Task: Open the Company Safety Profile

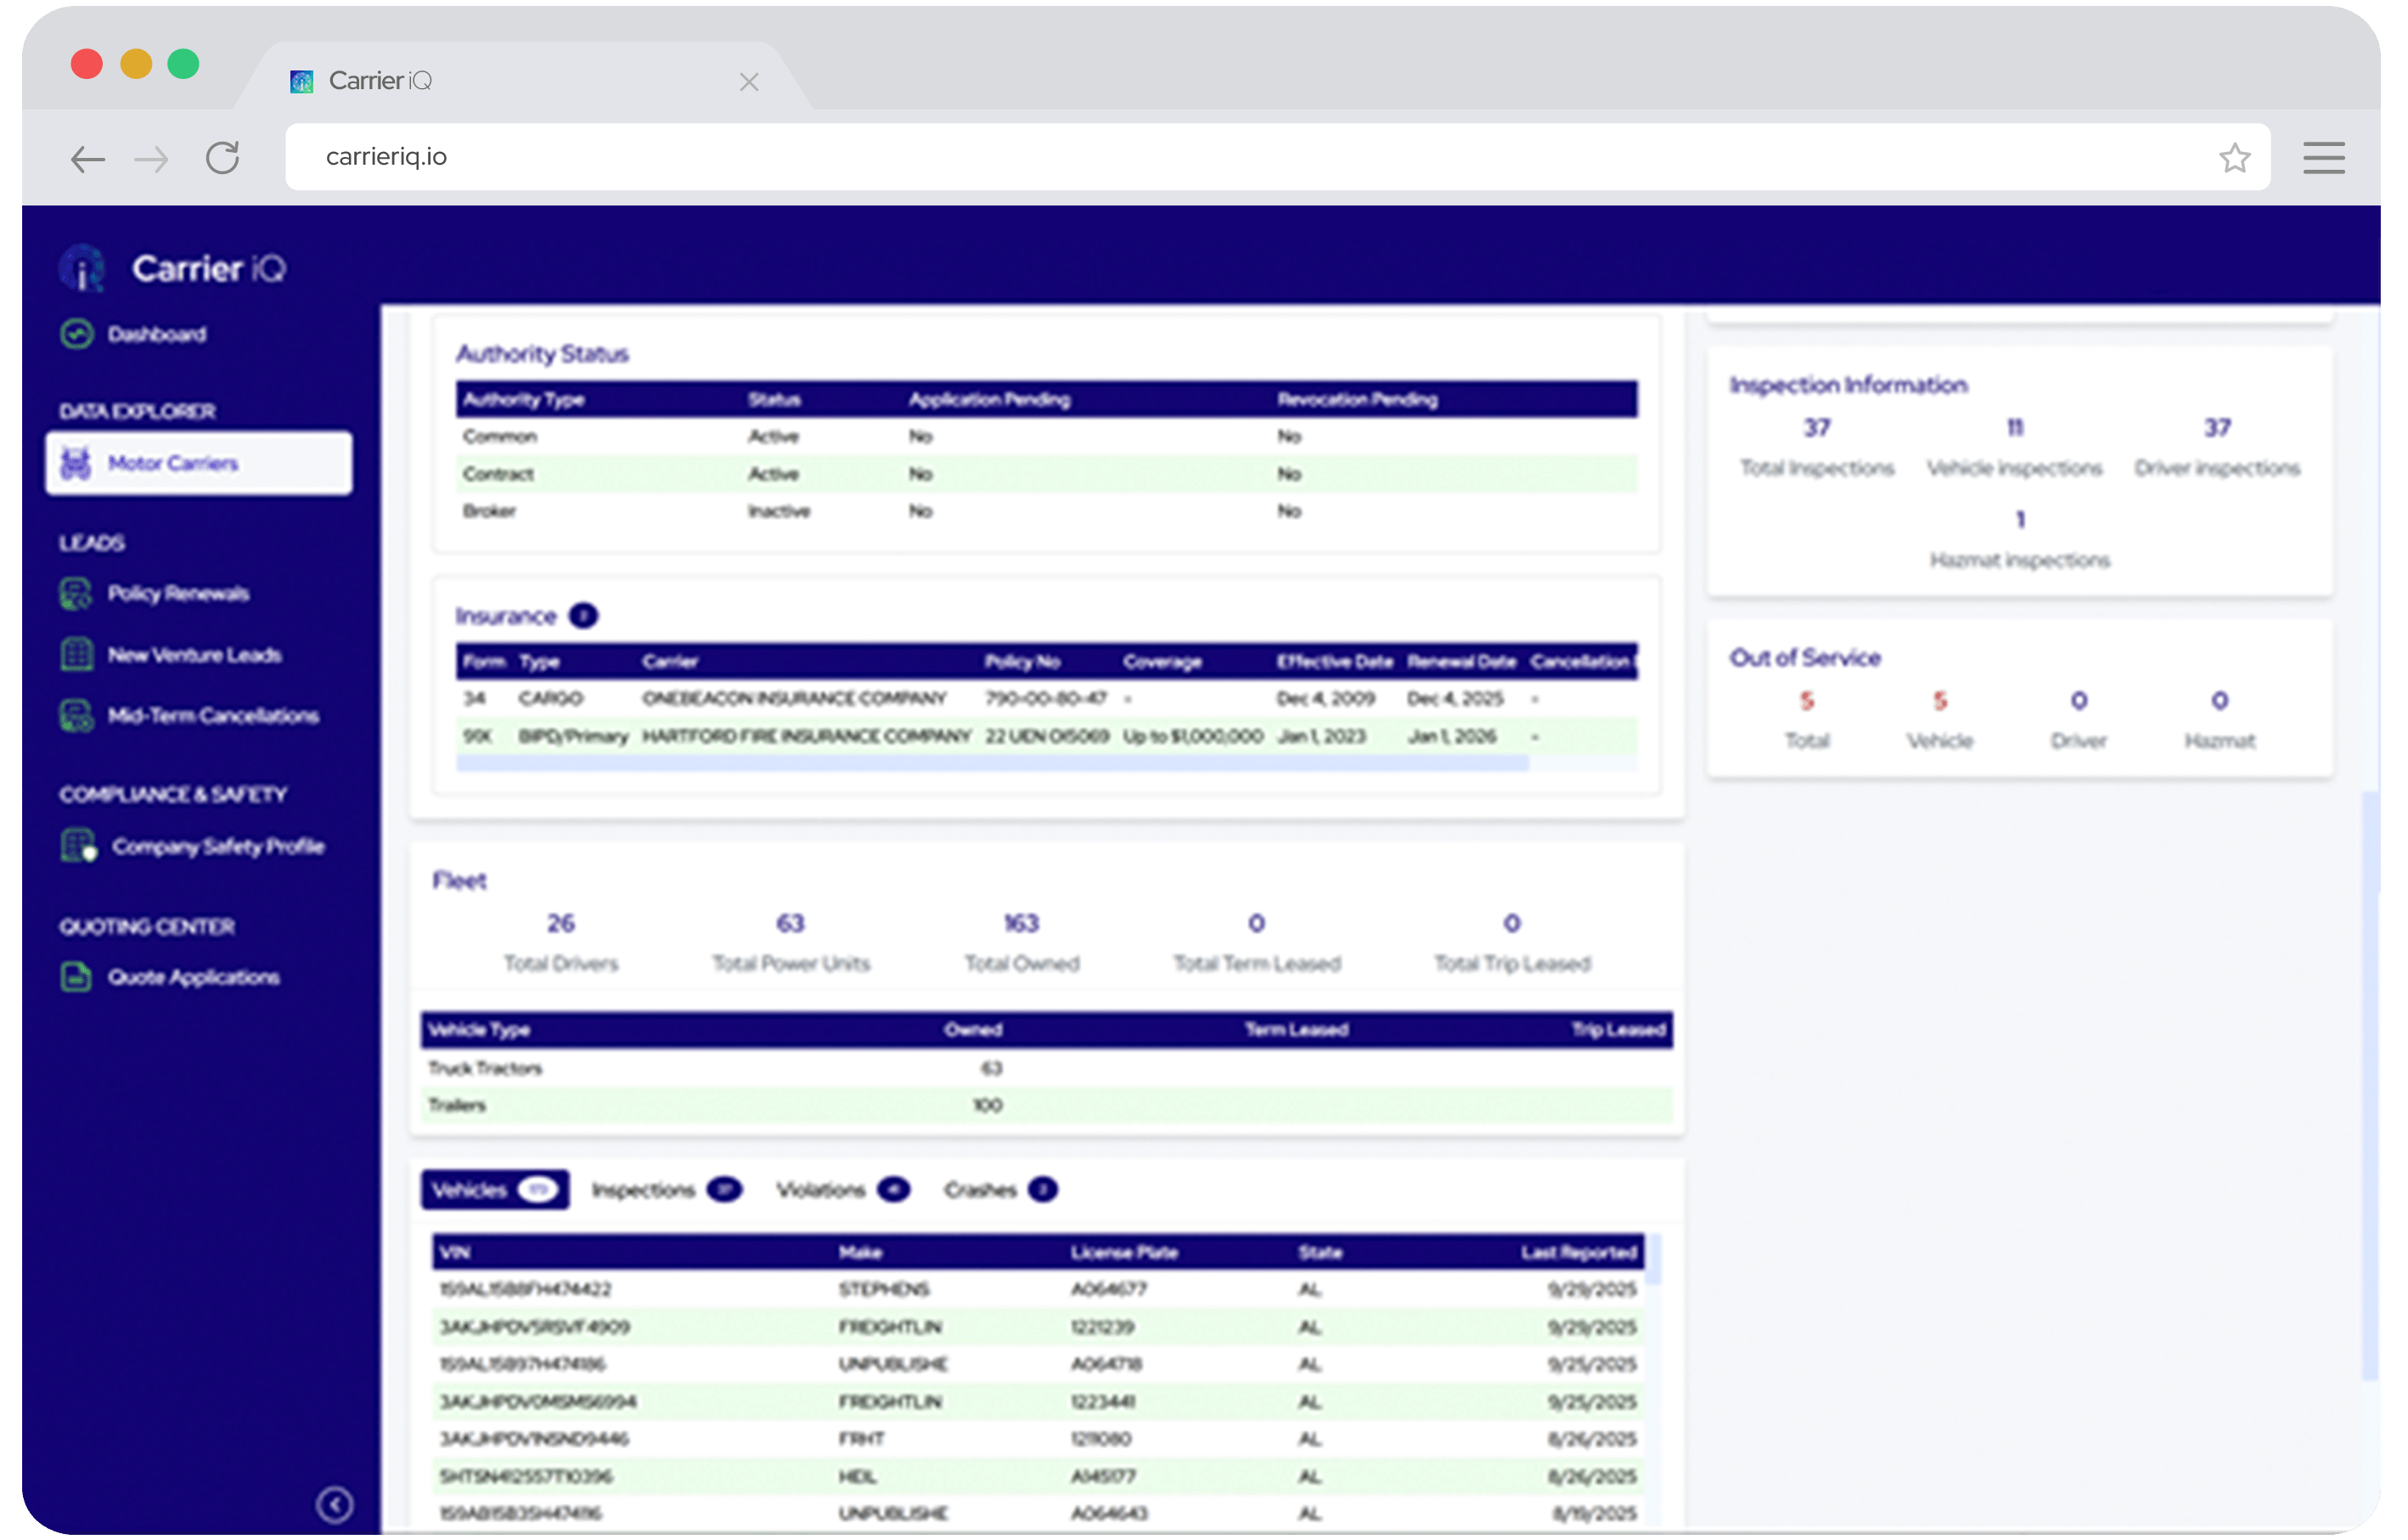Action: 217,846
